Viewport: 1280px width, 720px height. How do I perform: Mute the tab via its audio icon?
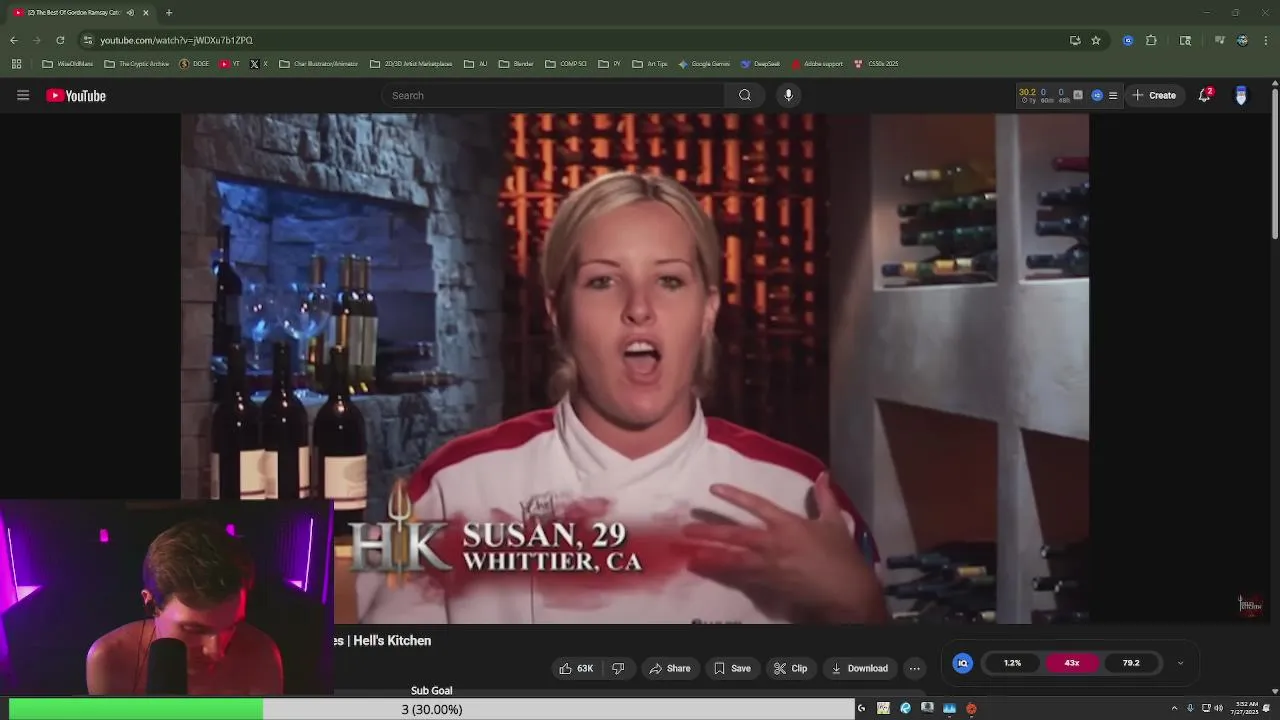pos(130,13)
